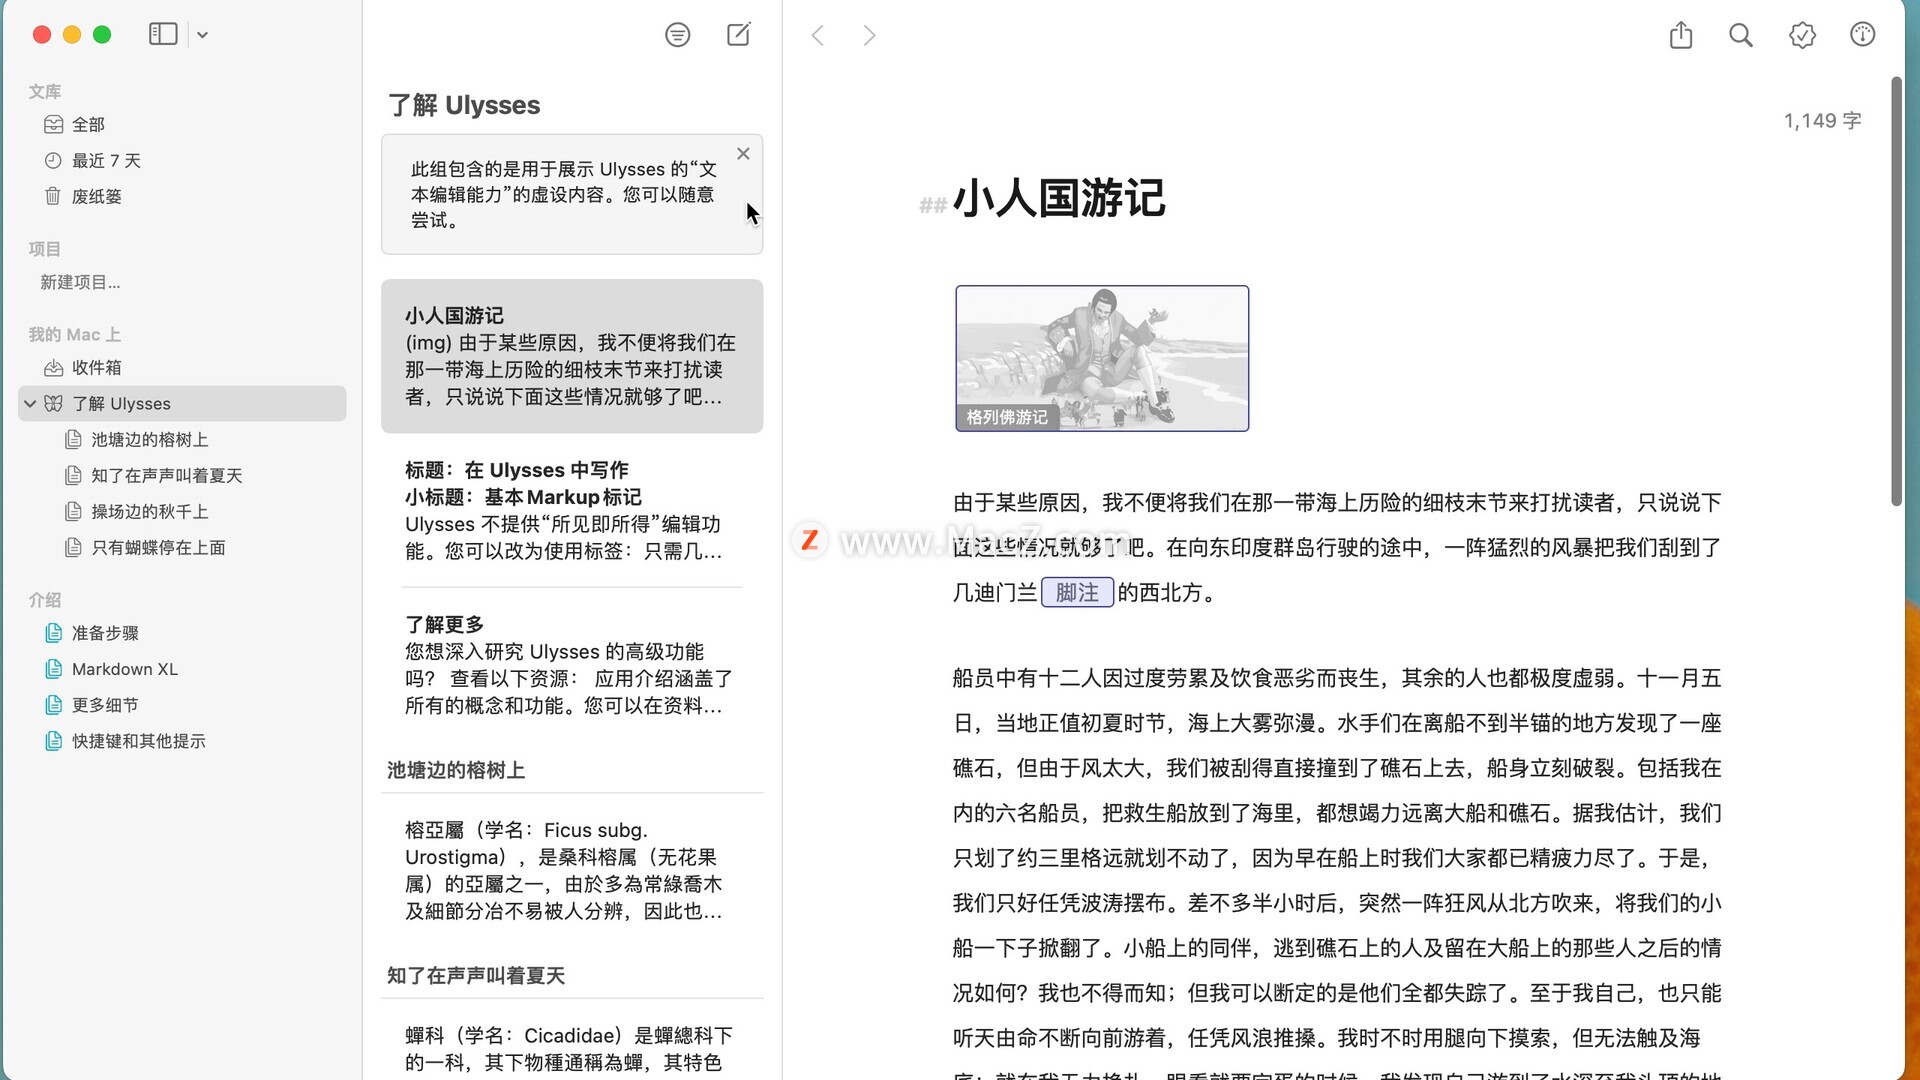Click the sheet icon beside 只有蝴蝶停在上面
1920x1080 pixels.
(x=73, y=548)
